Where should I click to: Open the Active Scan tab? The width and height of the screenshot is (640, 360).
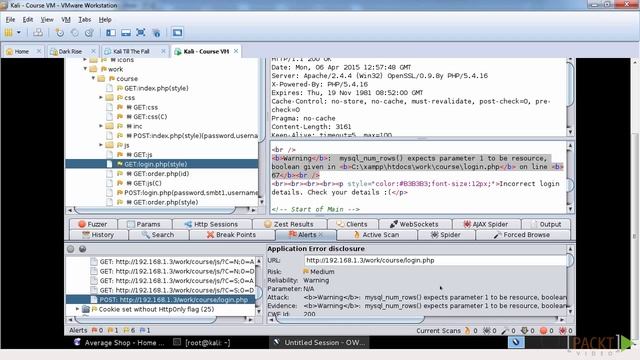(x=376, y=235)
